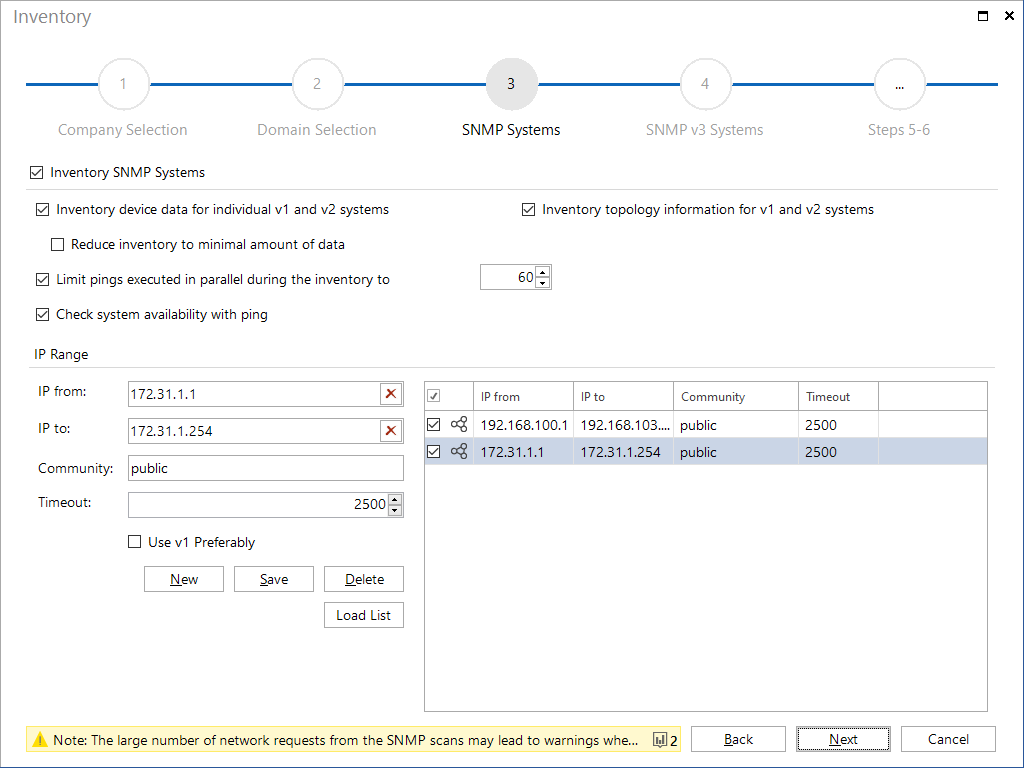The image size is (1024, 768).
Task: Go to step 2 Domain Selection
Action: 317,84
